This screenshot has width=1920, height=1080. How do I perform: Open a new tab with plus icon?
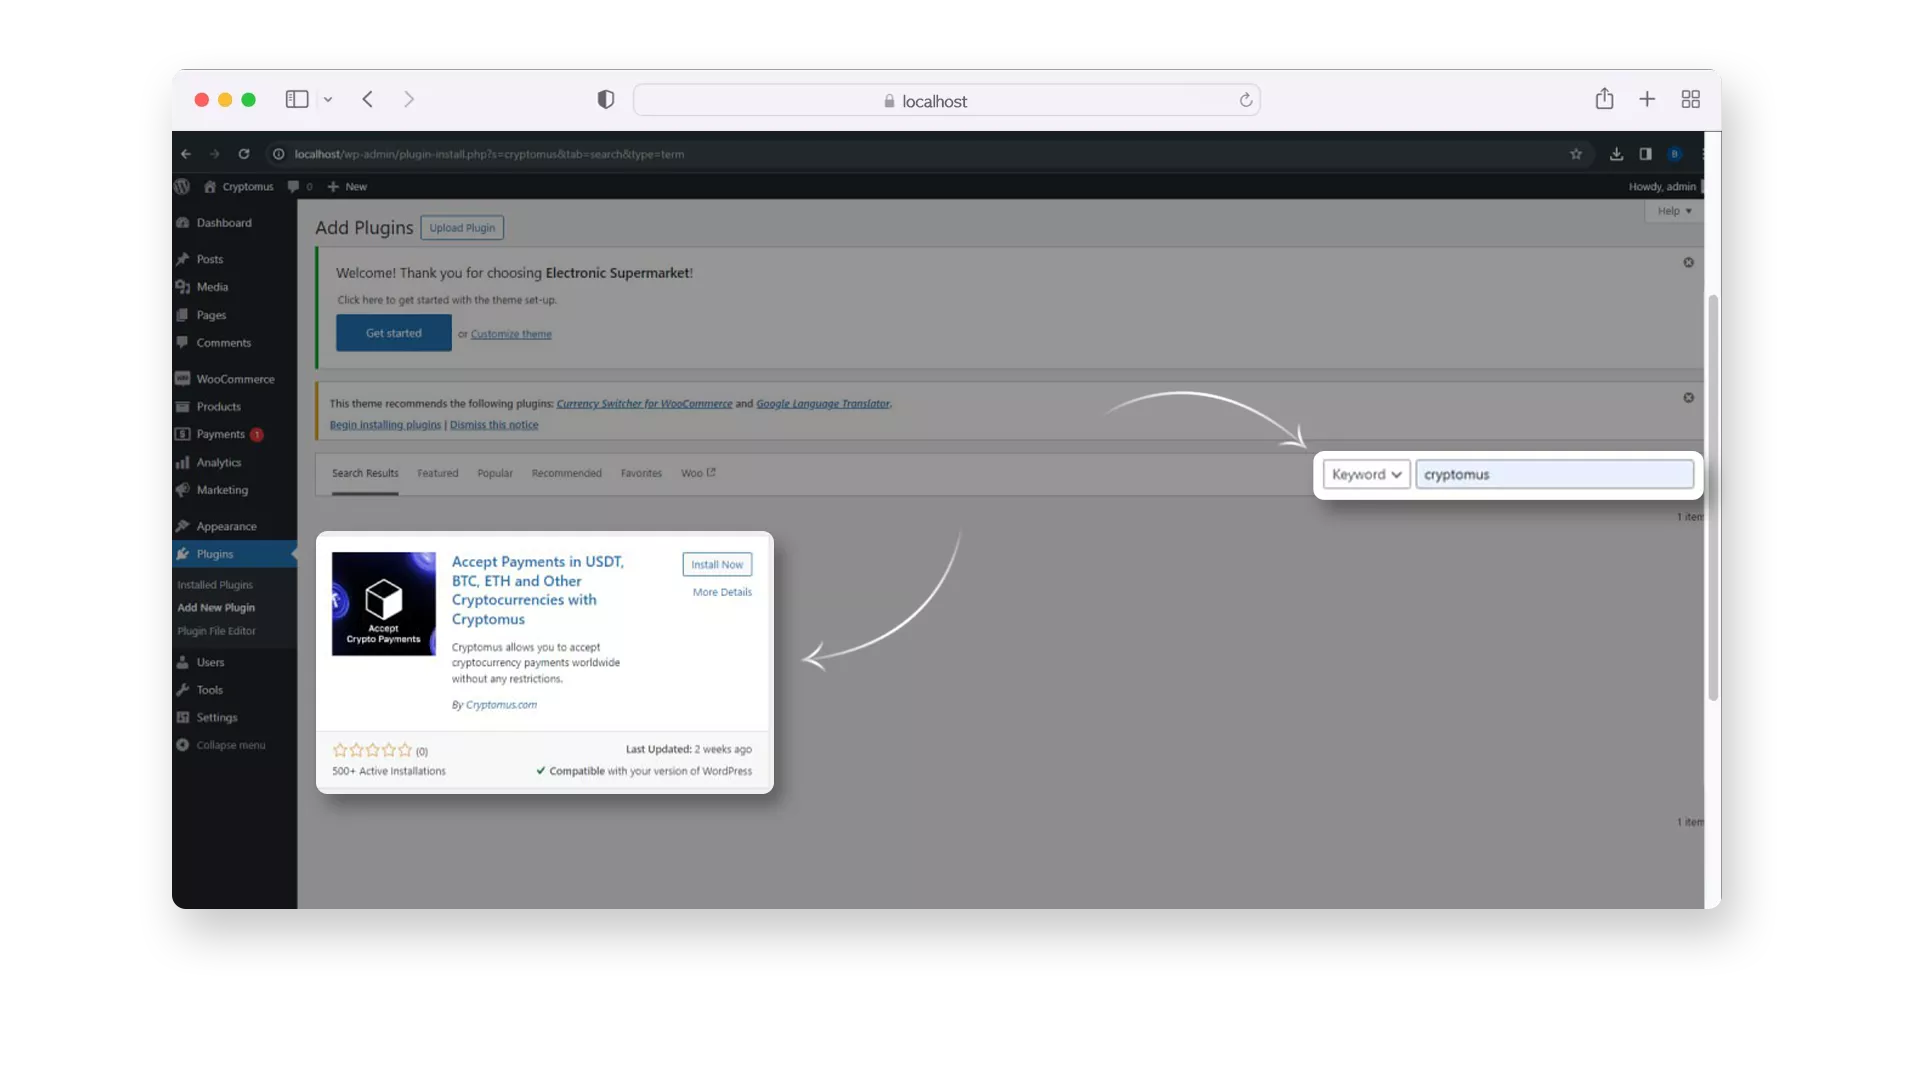click(1647, 99)
